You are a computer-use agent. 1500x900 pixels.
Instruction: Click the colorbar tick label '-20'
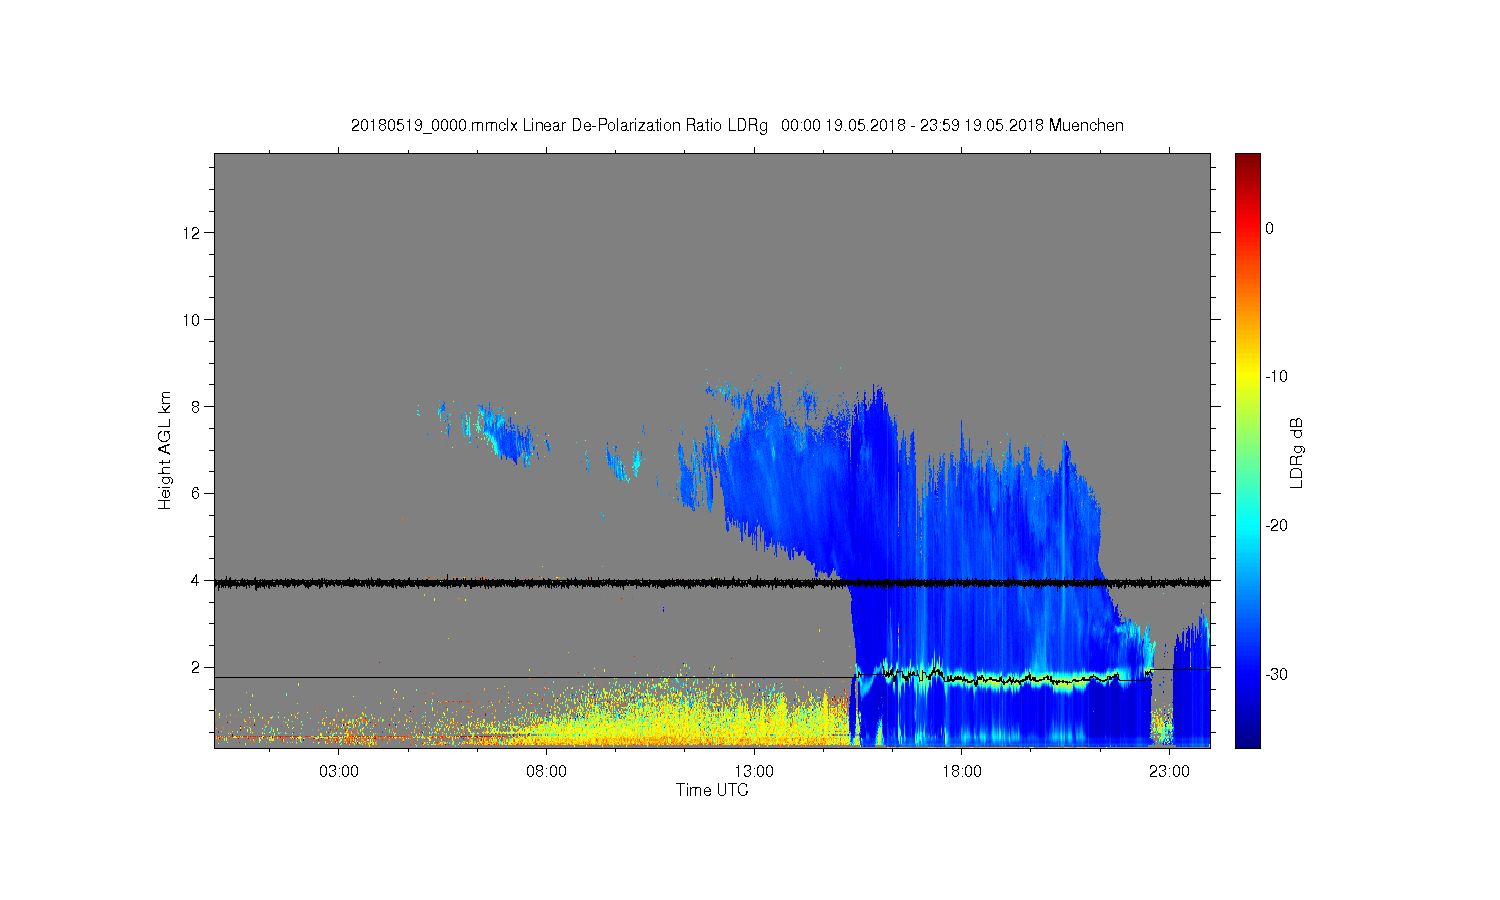(x=1276, y=526)
